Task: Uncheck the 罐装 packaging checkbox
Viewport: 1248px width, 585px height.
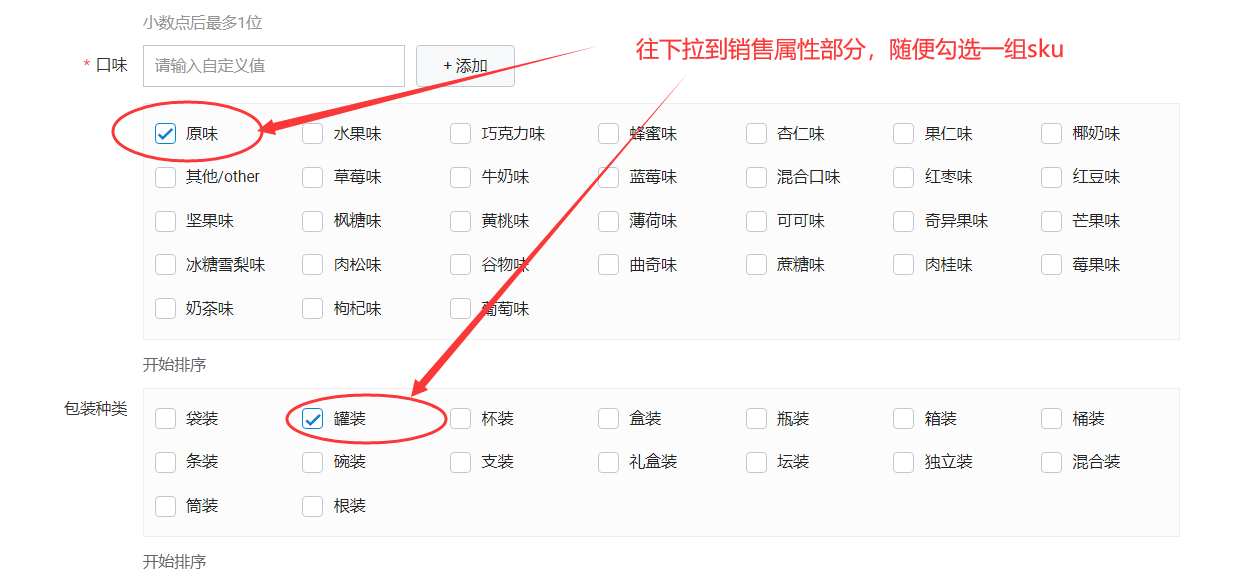Action: (x=313, y=418)
